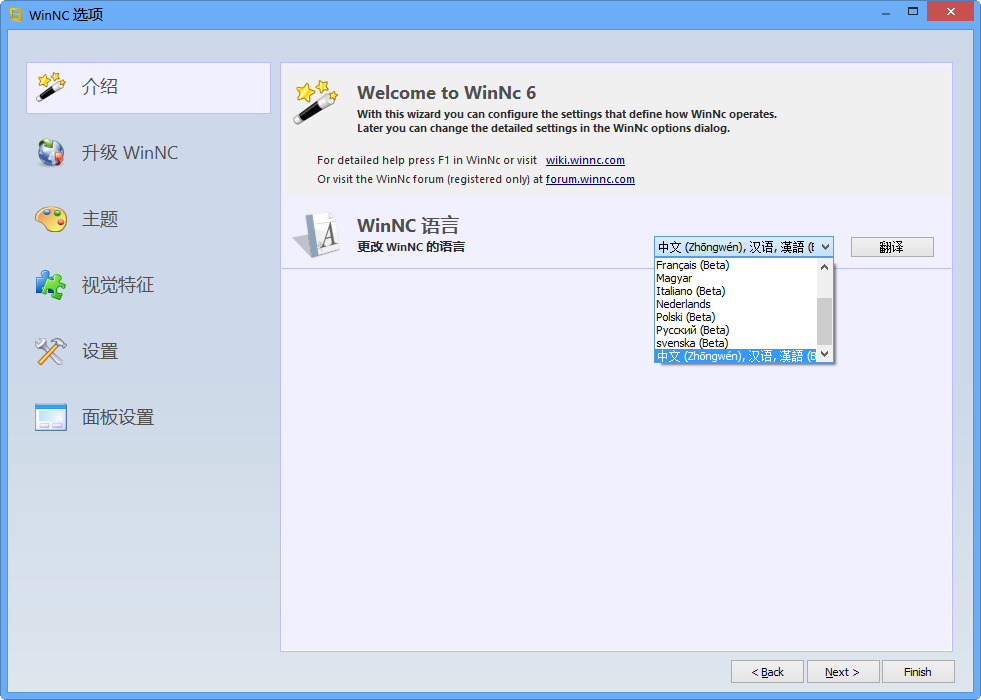Viewport: 981px width, 700px height.
Task: Click the Finish button
Action: (918, 672)
